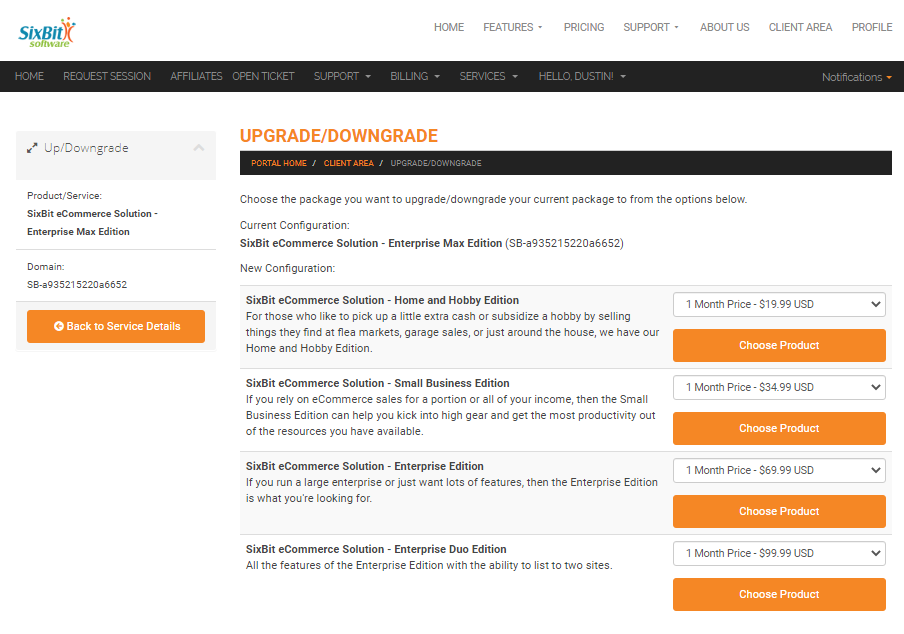Open Home and Hobby Edition price dropdown

(x=779, y=304)
